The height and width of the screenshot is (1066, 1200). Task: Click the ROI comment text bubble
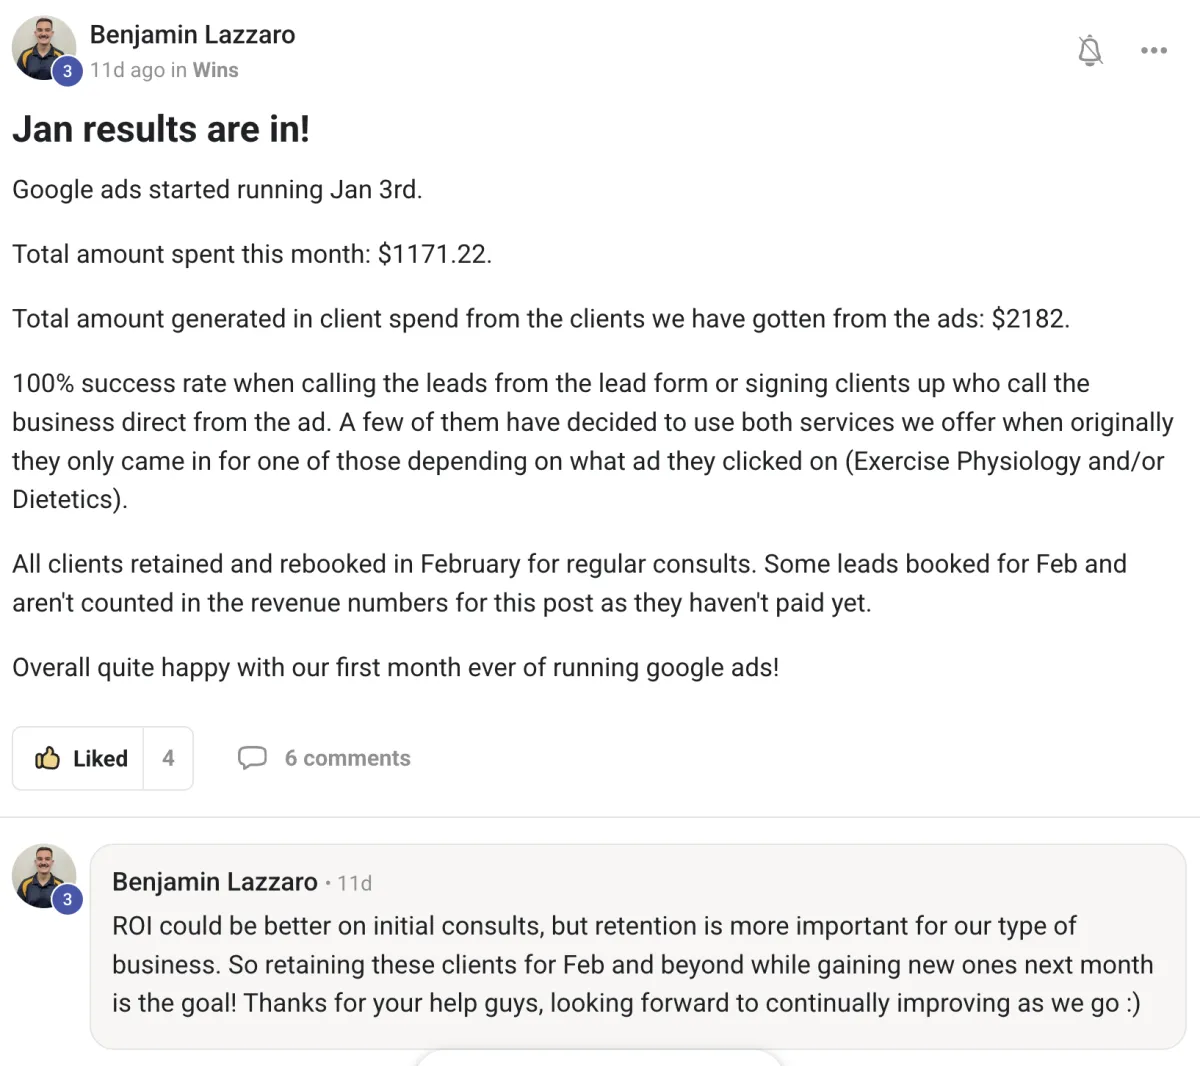tap(632, 964)
